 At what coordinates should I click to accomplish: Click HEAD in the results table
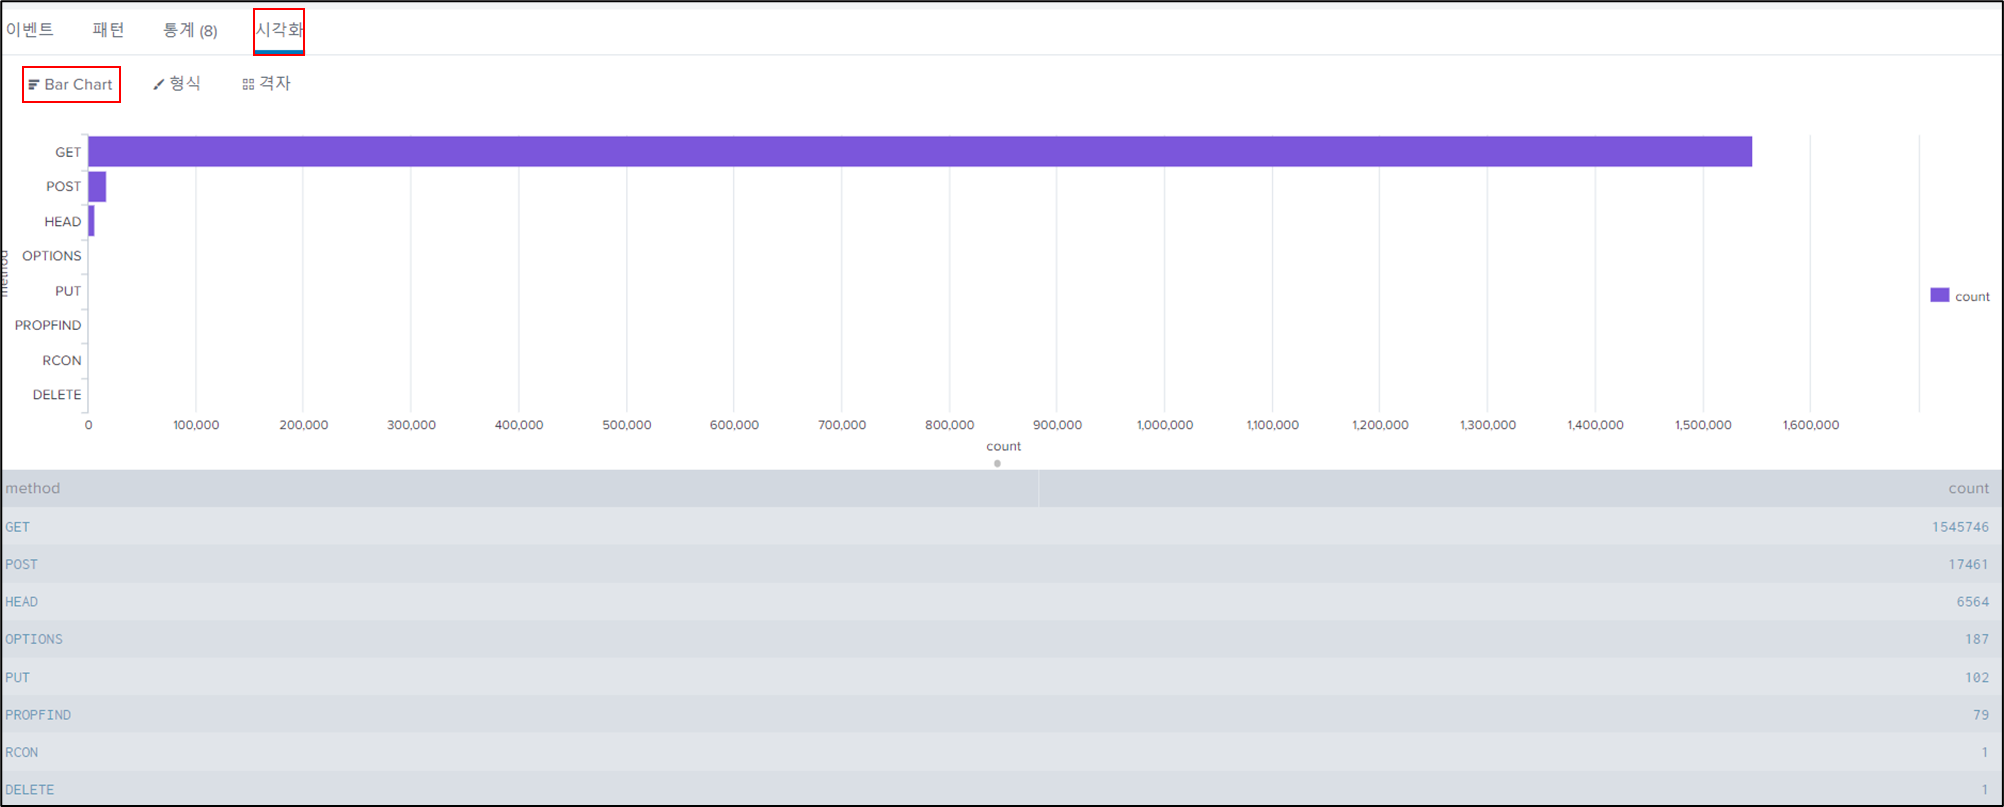pyautogui.click(x=21, y=602)
